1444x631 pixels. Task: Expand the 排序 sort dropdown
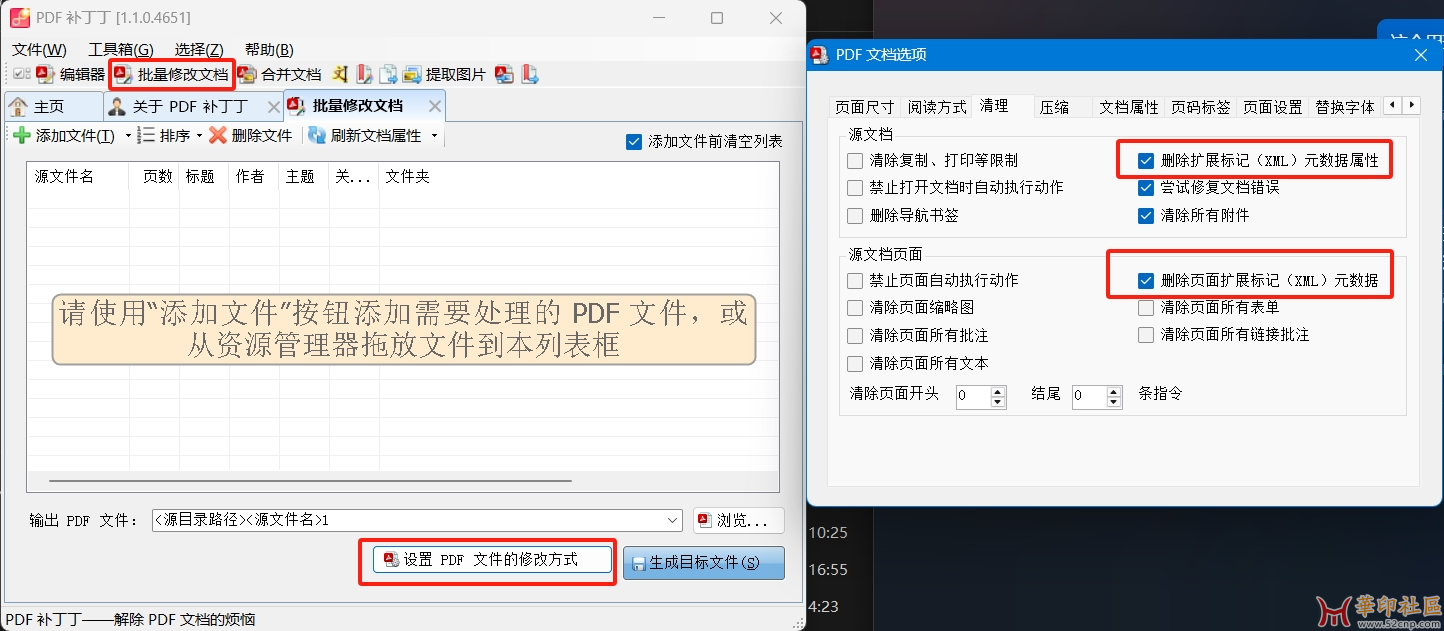pos(199,135)
